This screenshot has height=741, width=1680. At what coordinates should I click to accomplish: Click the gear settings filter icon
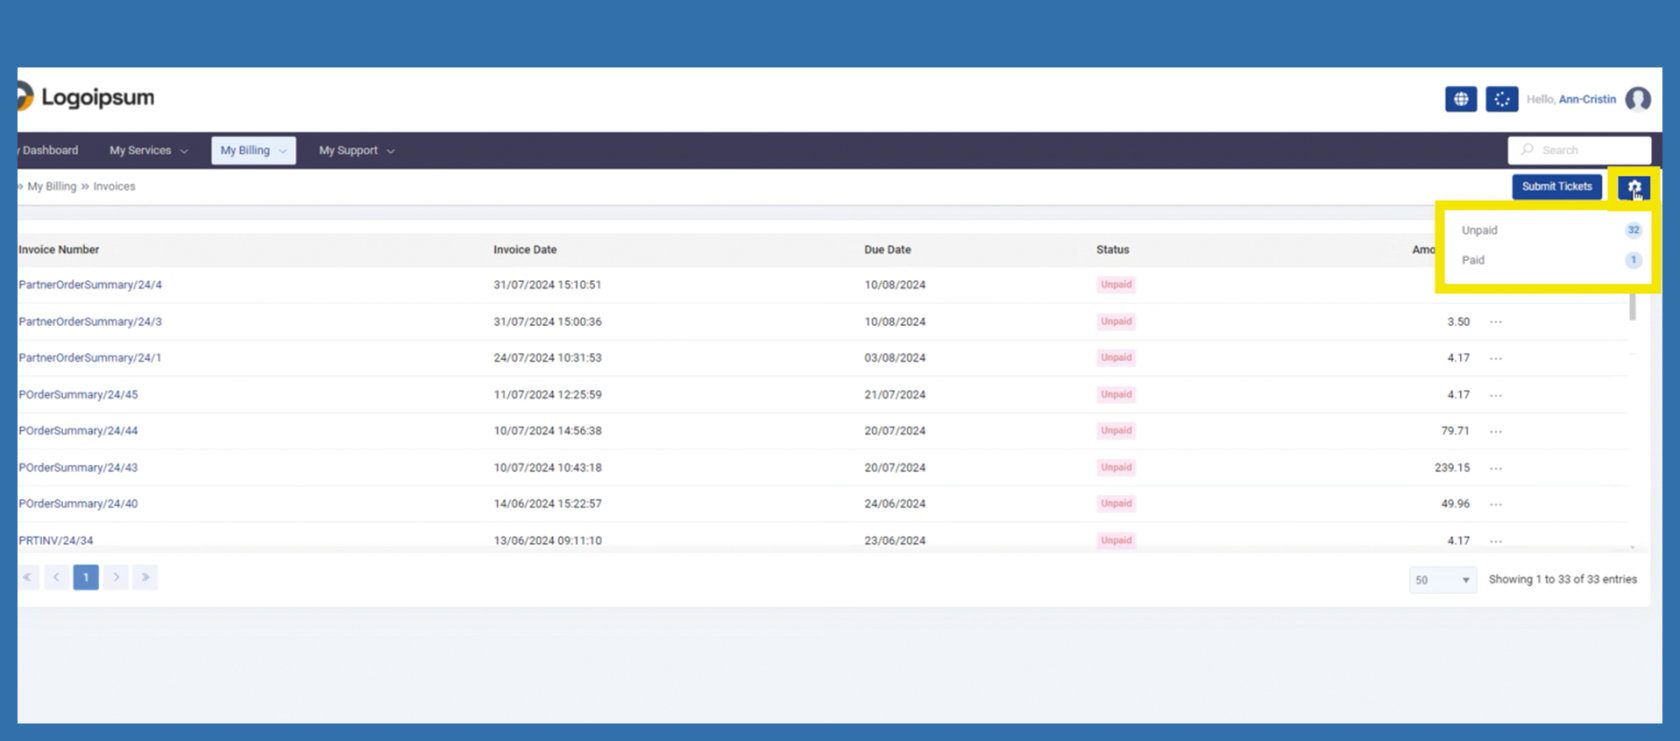pyautogui.click(x=1634, y=187)
